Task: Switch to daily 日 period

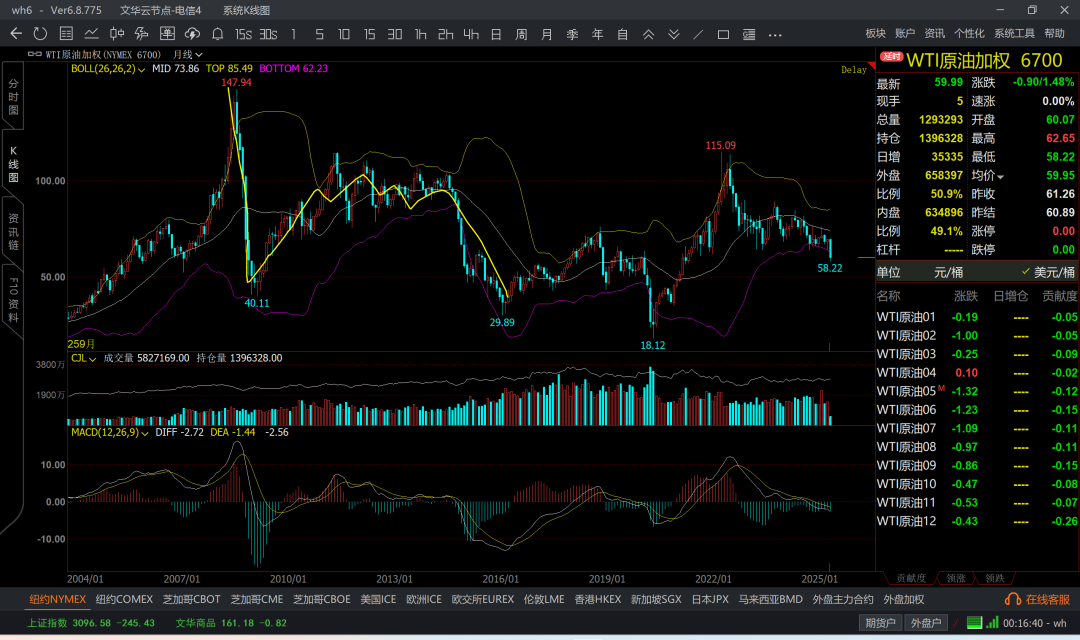Action: point(496,34)
